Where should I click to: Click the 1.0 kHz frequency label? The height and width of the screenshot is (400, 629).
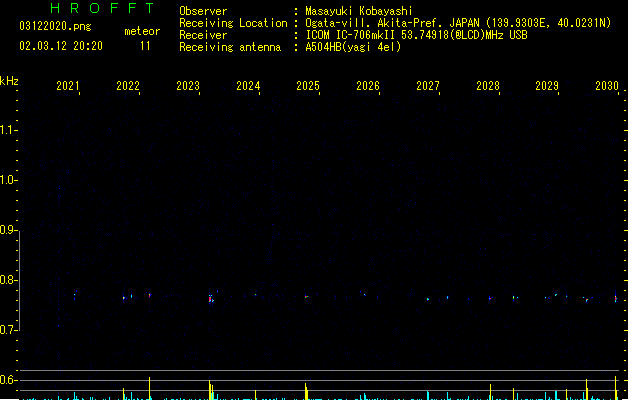tap(7, 180)
